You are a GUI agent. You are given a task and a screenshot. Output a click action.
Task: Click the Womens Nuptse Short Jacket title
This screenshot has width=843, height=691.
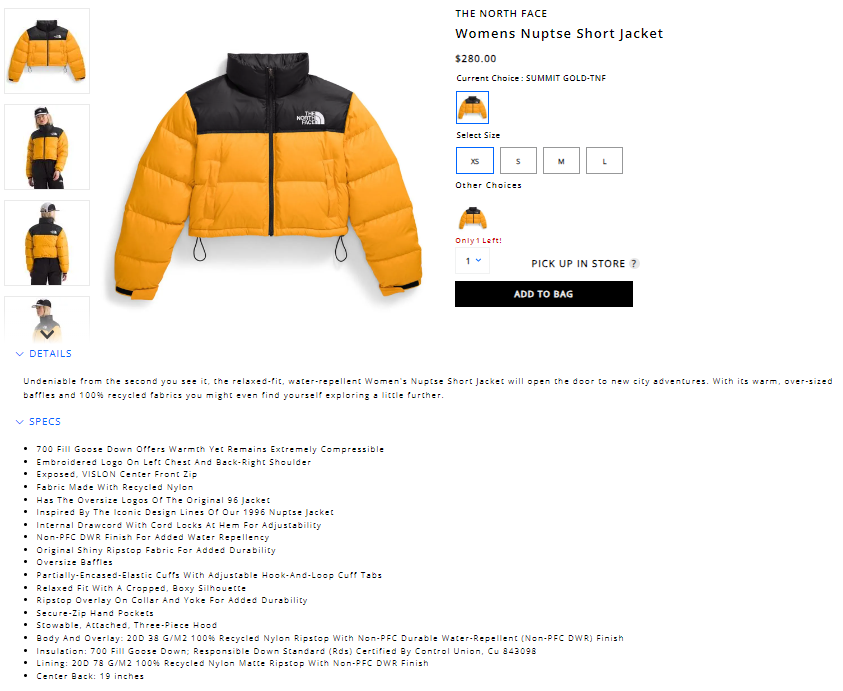[x=559, y=33]
